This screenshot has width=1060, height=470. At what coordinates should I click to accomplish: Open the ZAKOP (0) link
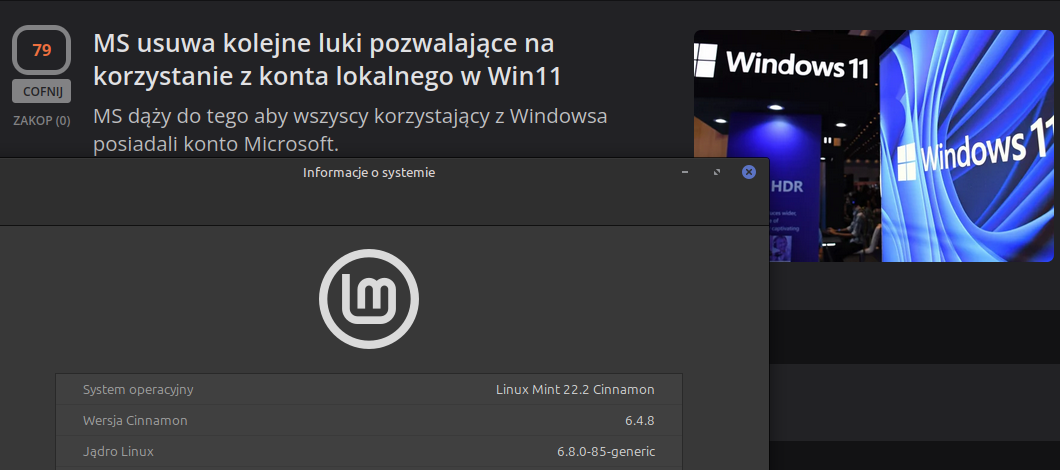click(41, 121)
